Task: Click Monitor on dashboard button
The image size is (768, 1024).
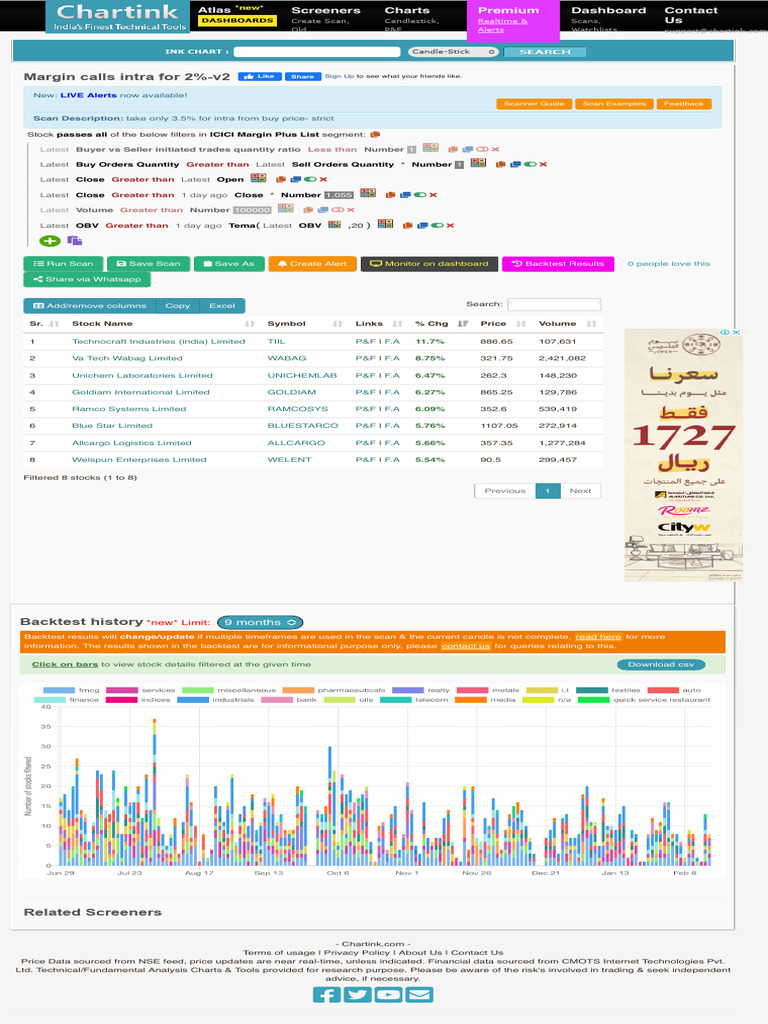Action: point(429,264)
